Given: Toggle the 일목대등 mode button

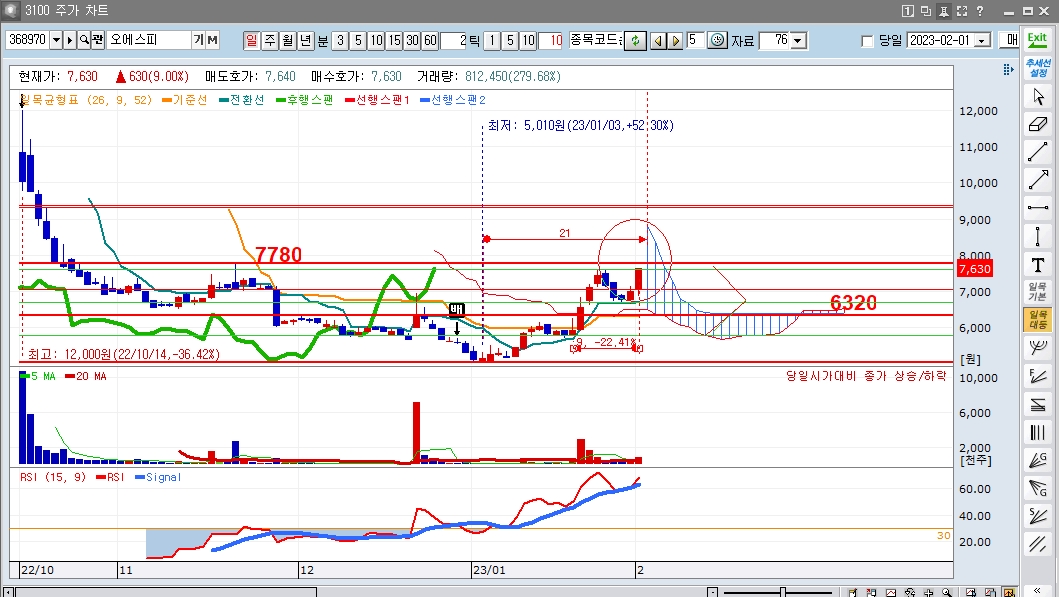Looking at the screenshot, I should point(1038,320).
